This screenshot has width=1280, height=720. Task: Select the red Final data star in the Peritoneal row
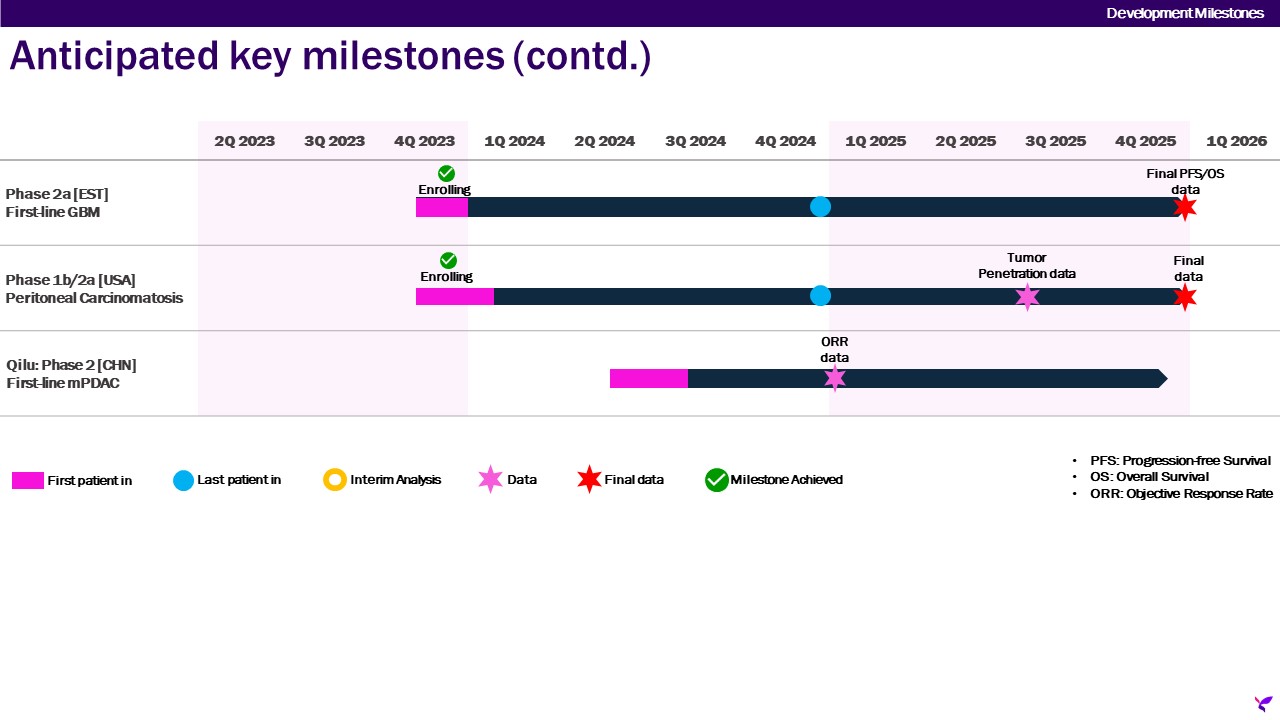[x=1185, y=297]
